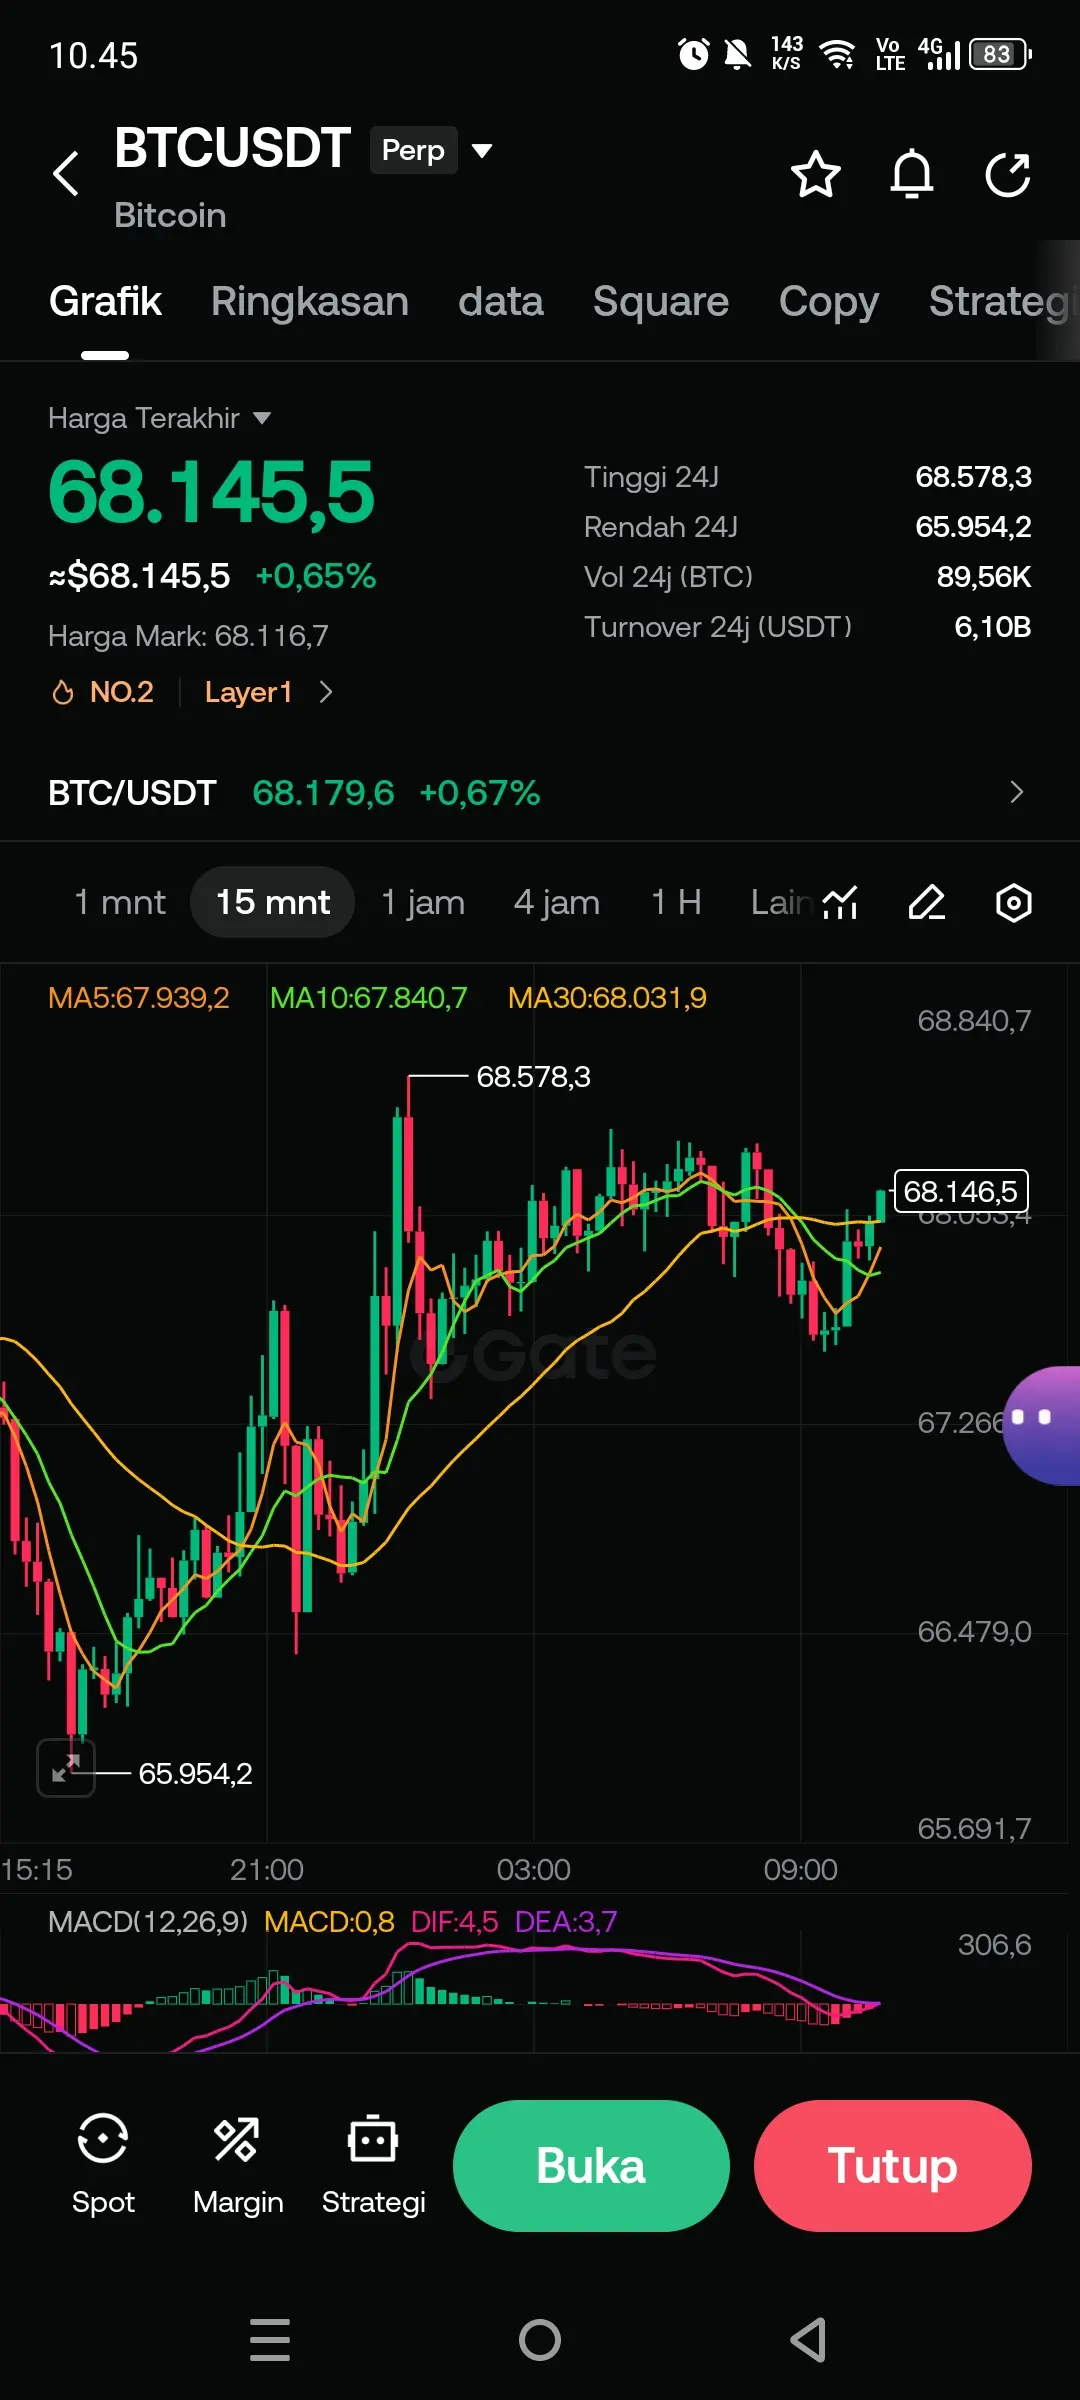This screenshot has height=2400, width=1080.
Task: Tap the current price marker 68.146,5
Action: pos(961,1191)
